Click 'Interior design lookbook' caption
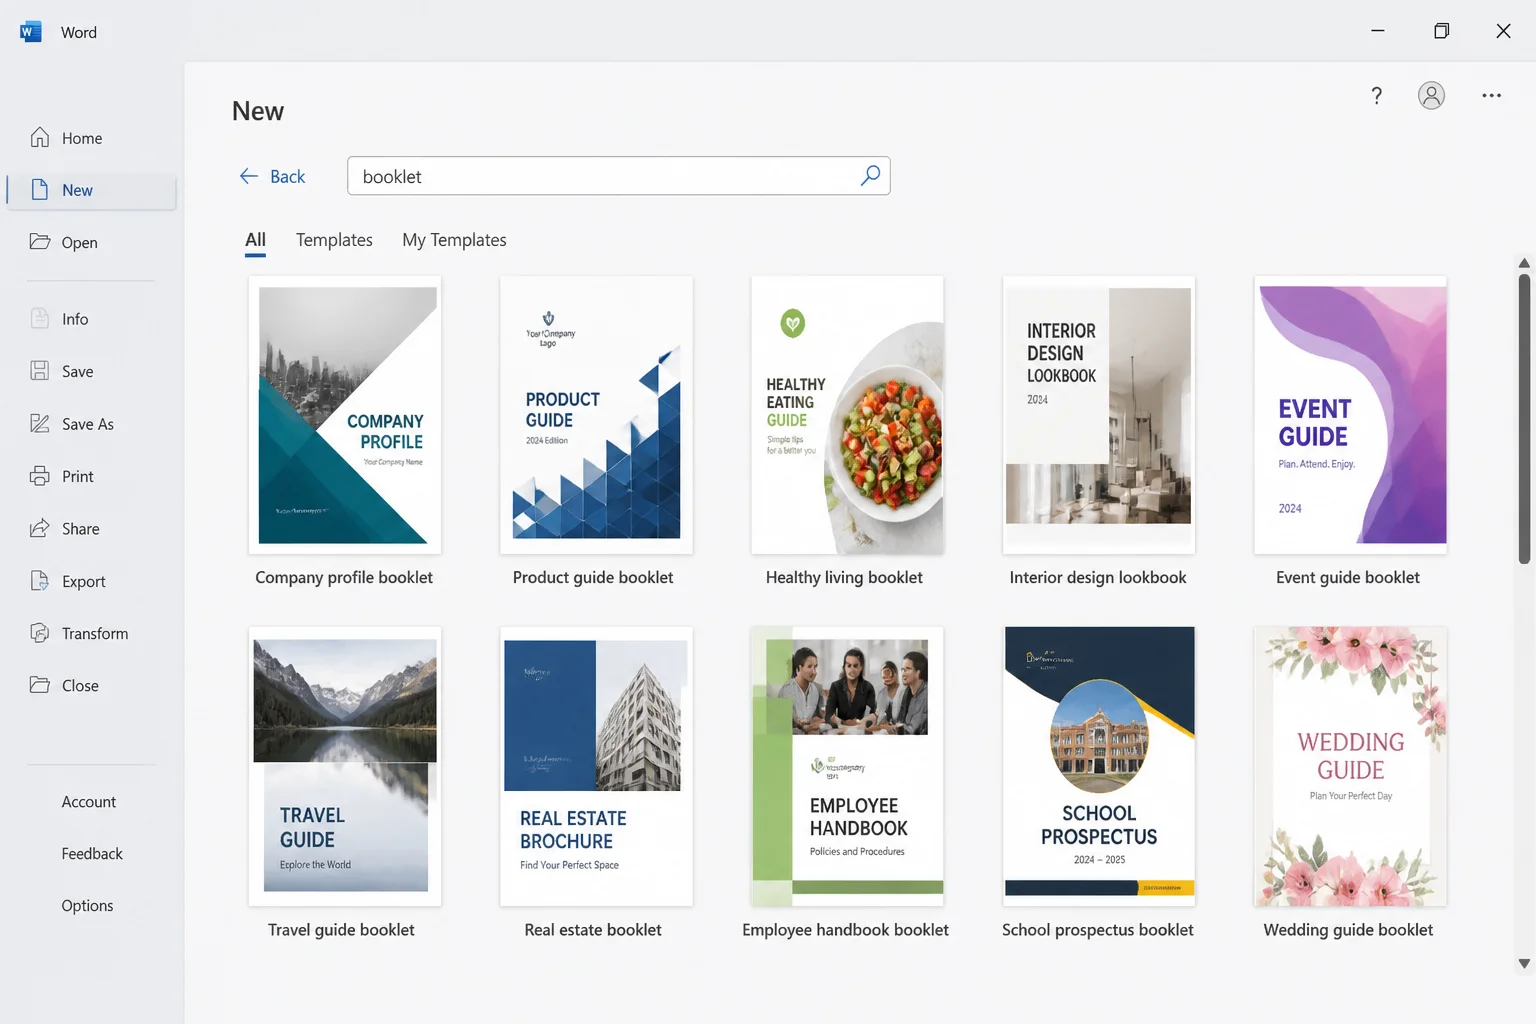1536x1024 pixels. pyautogui.click(x=1098, y=577)
